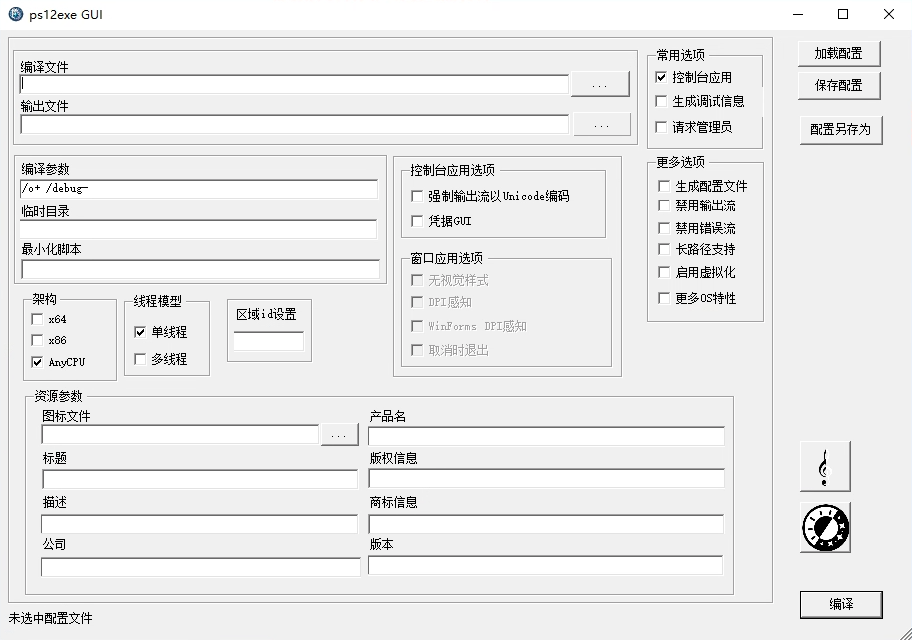
Task: Enable 请求管理员 checkbox
Action: click(x=661, y=127)
